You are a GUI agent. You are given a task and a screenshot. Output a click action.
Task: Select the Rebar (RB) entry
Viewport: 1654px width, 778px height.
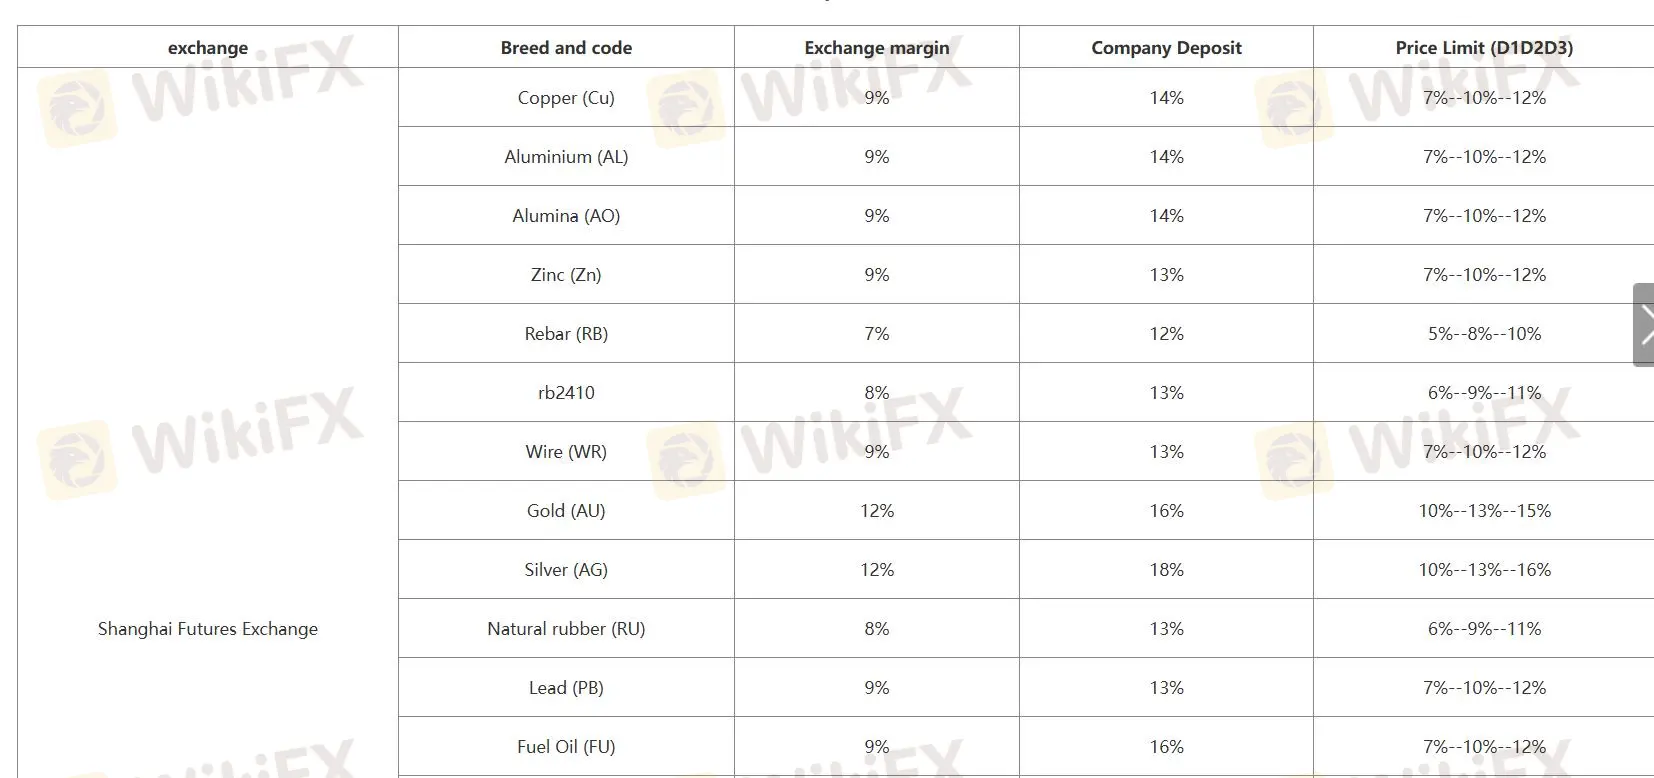(566, 333)
